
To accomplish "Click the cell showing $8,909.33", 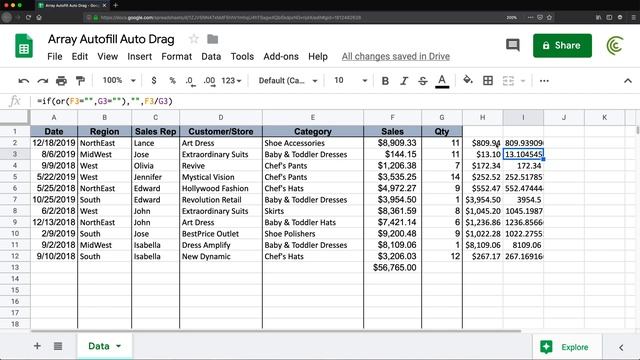I will (392, 143).
